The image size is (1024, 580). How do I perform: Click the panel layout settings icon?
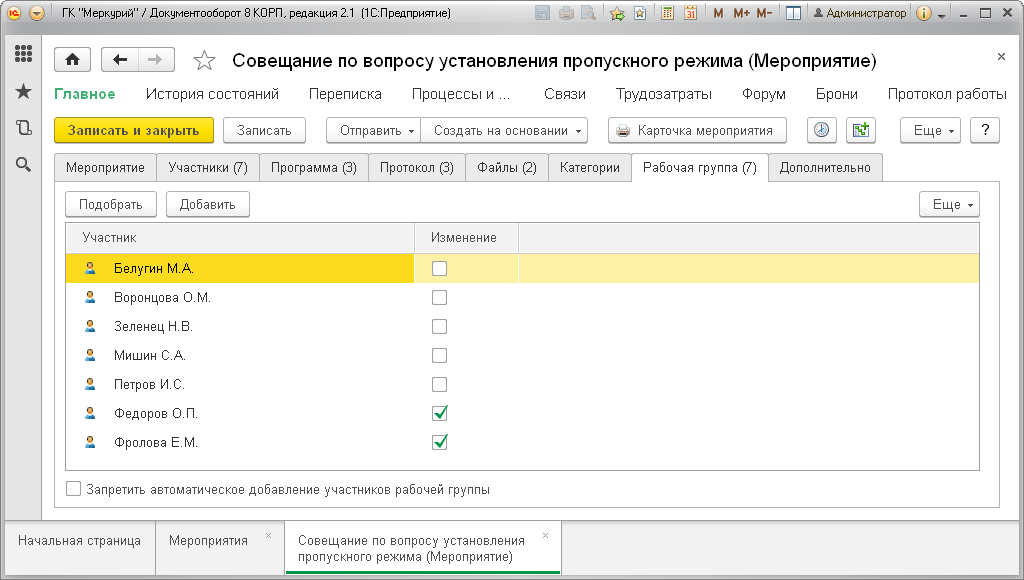[x=793, y=12]
